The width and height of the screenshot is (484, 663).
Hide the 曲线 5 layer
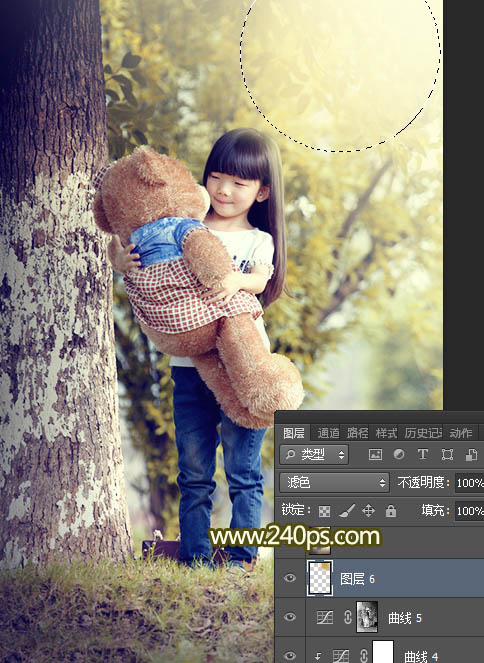(290, 617)
